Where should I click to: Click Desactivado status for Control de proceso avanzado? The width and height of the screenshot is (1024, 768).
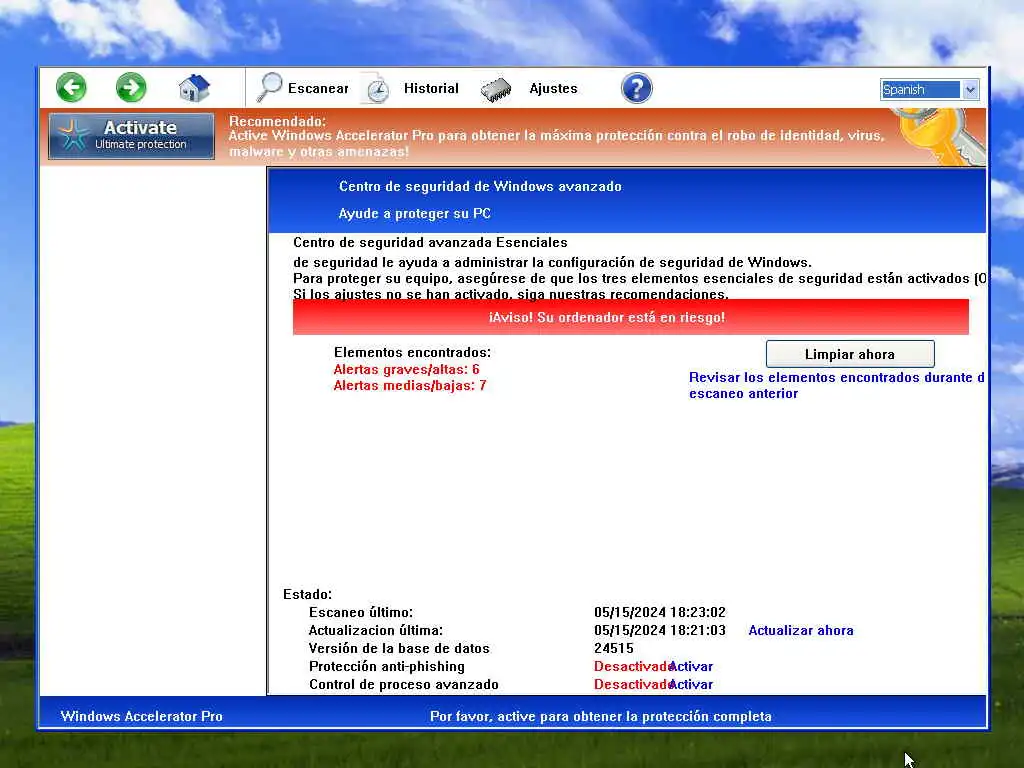click(632, 684)
